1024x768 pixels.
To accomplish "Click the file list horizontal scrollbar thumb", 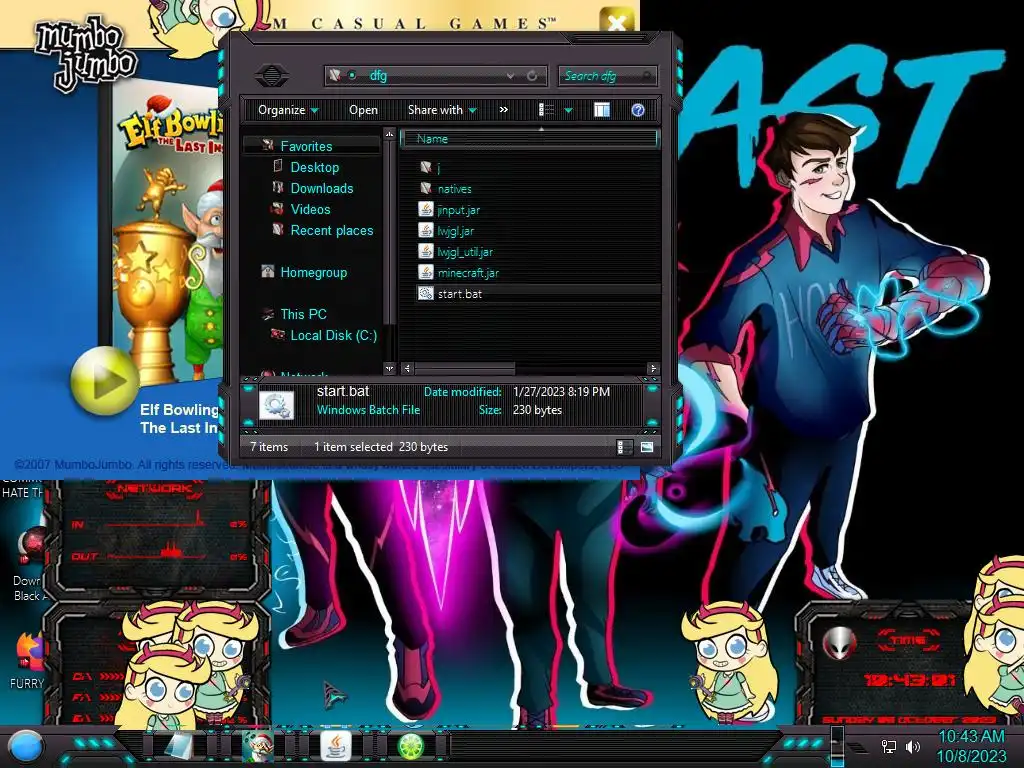I will click(464, 369).
